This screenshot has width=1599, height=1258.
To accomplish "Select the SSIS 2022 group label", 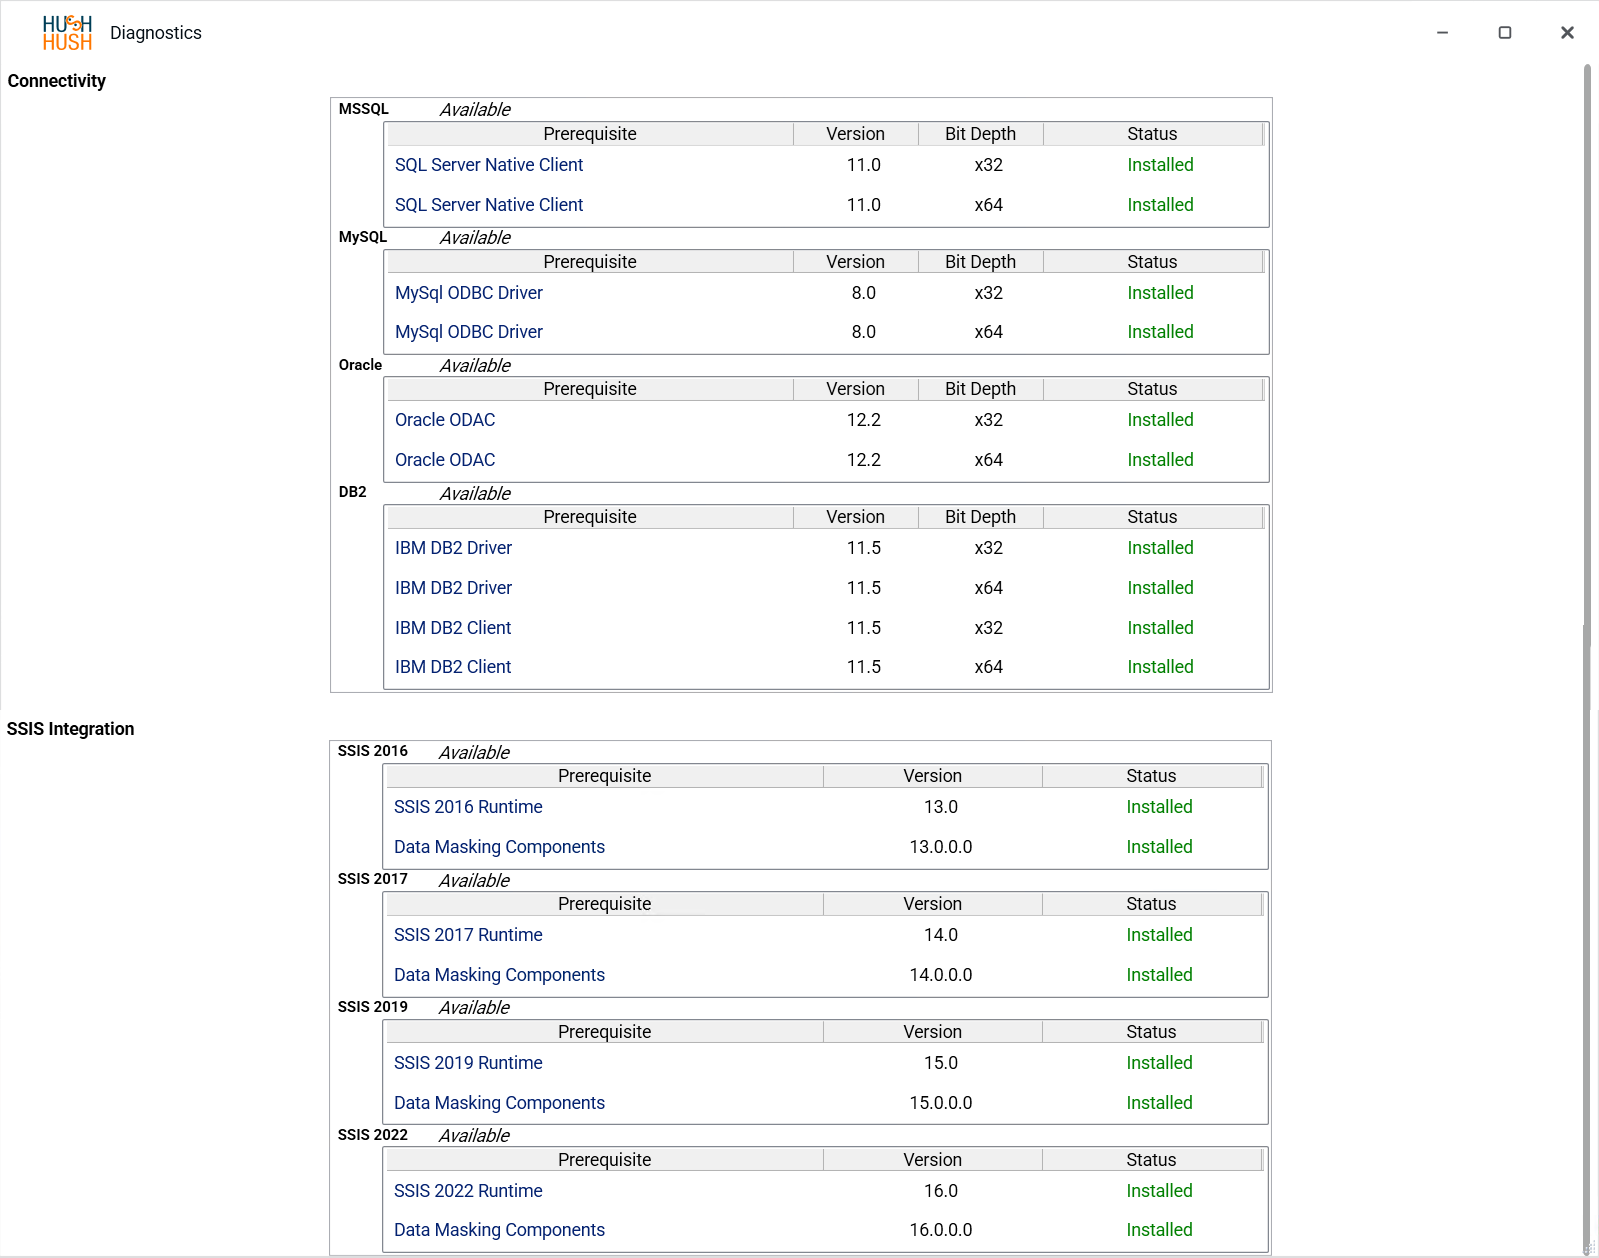I will 372,1135.
